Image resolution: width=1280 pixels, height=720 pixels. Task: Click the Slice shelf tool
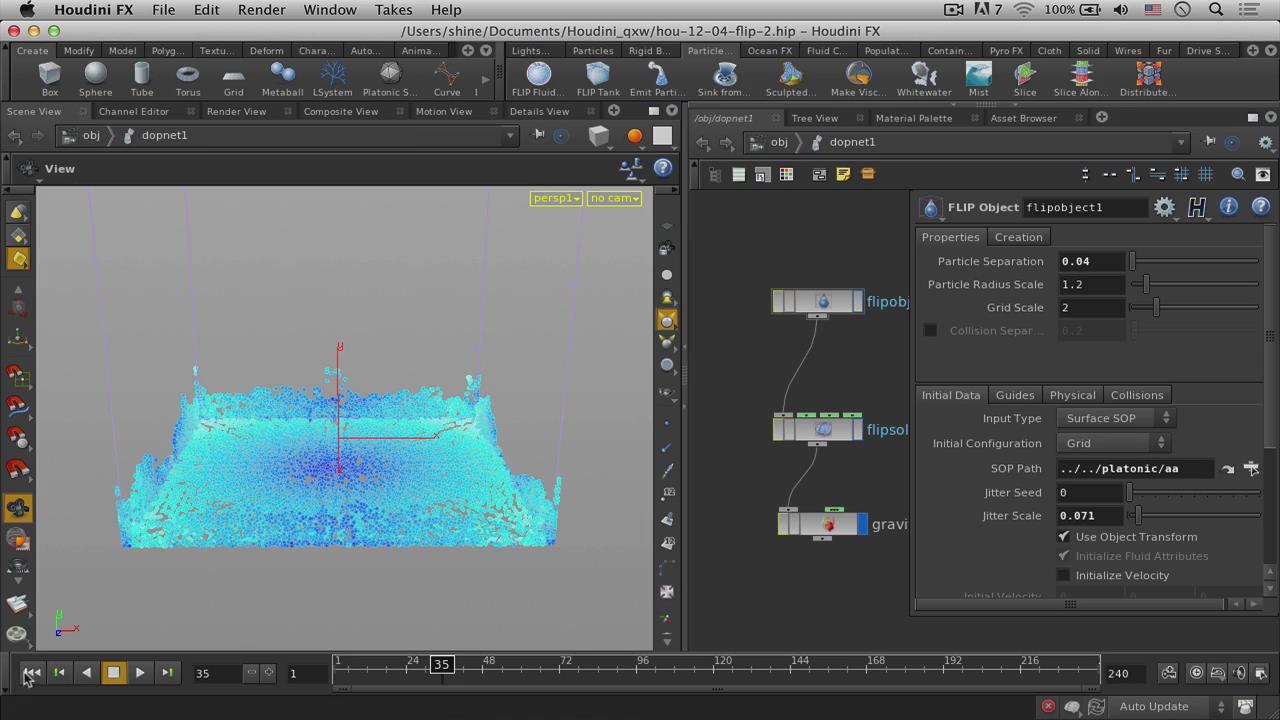[1025, 79]
